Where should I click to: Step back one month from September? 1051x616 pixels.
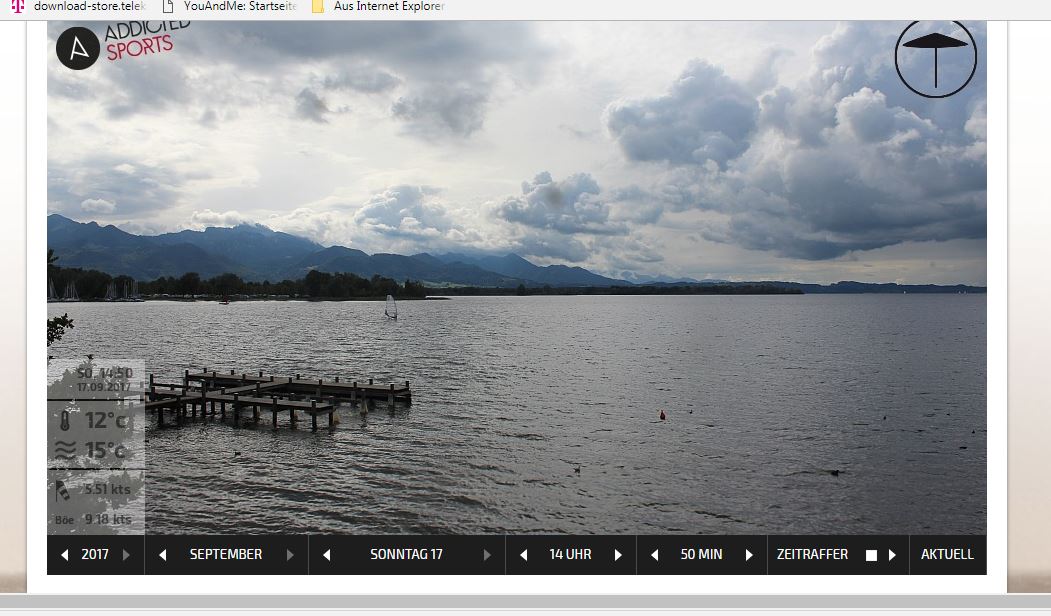click(x=162, y=555)
